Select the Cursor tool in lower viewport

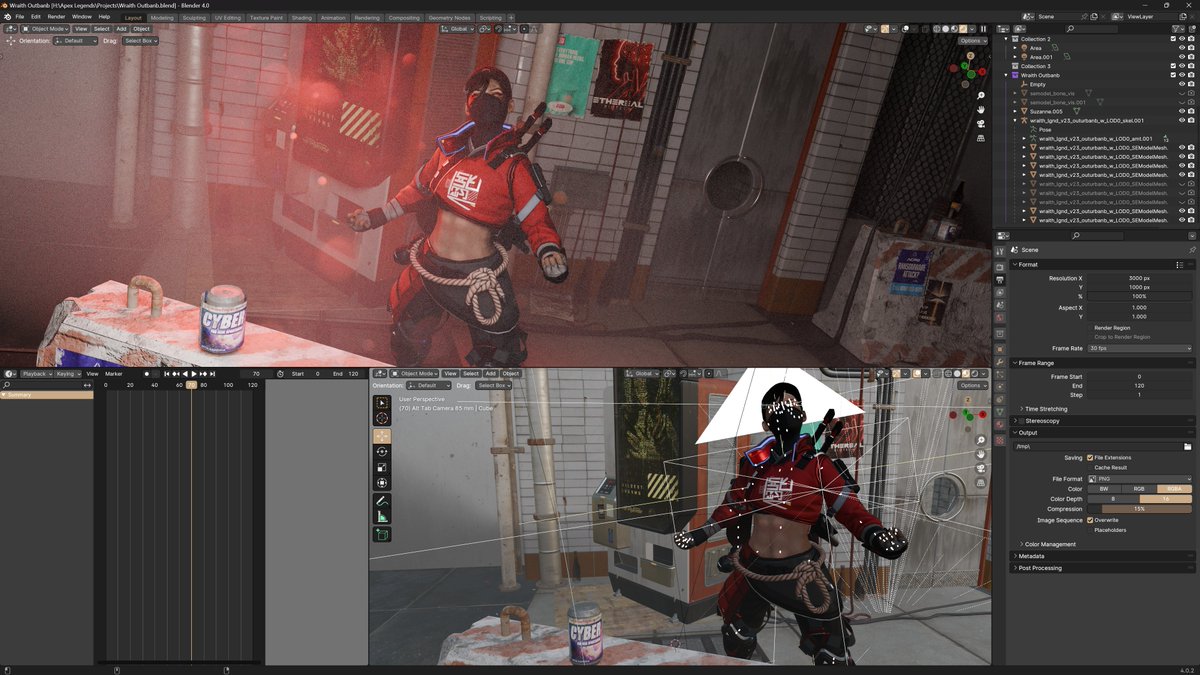382,419
